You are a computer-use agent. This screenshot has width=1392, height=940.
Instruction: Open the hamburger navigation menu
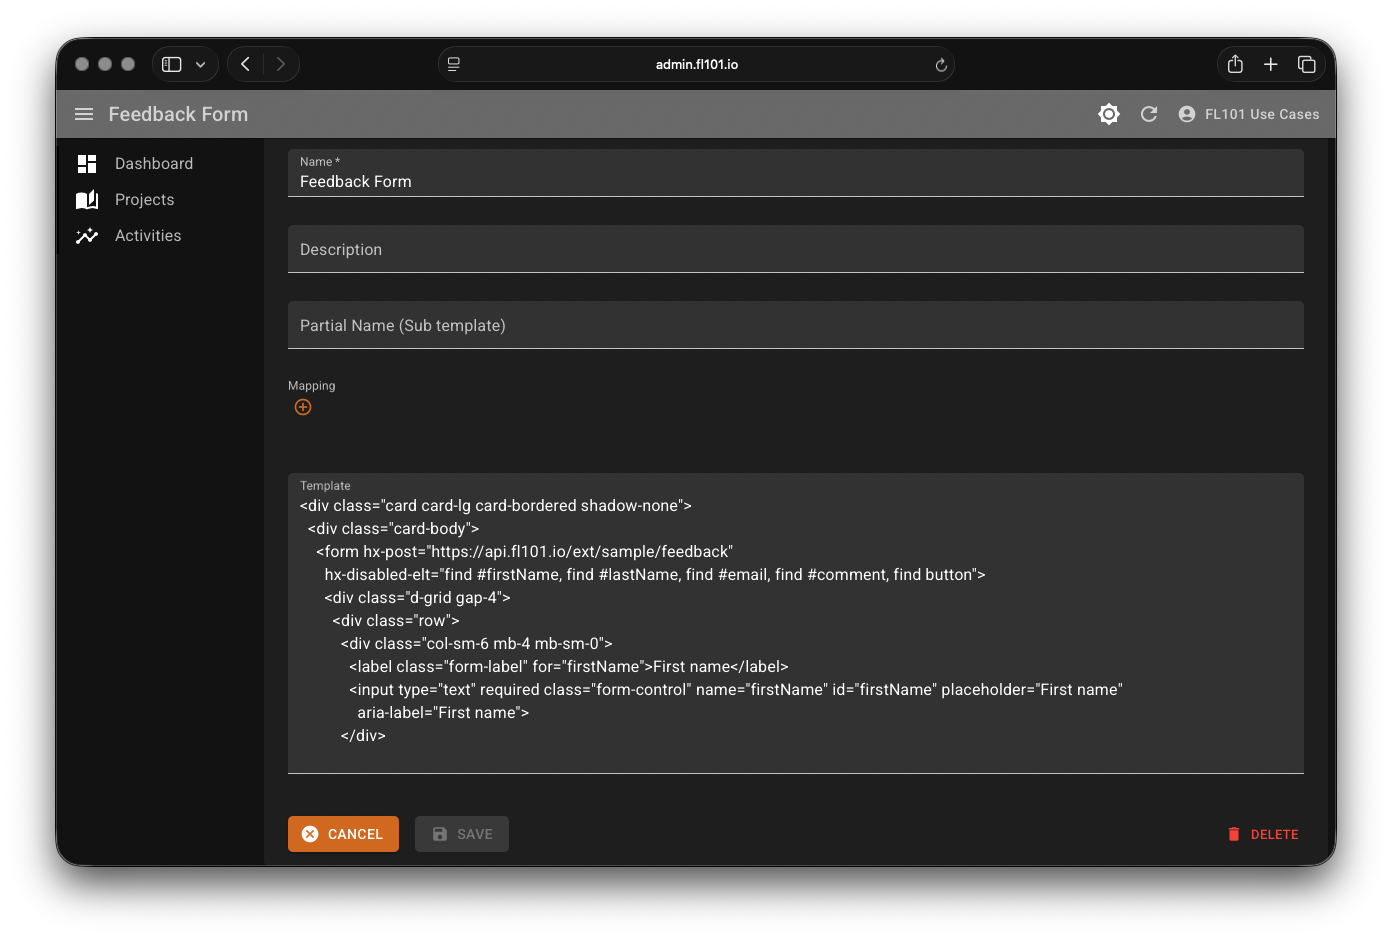[x=84, y=114]
